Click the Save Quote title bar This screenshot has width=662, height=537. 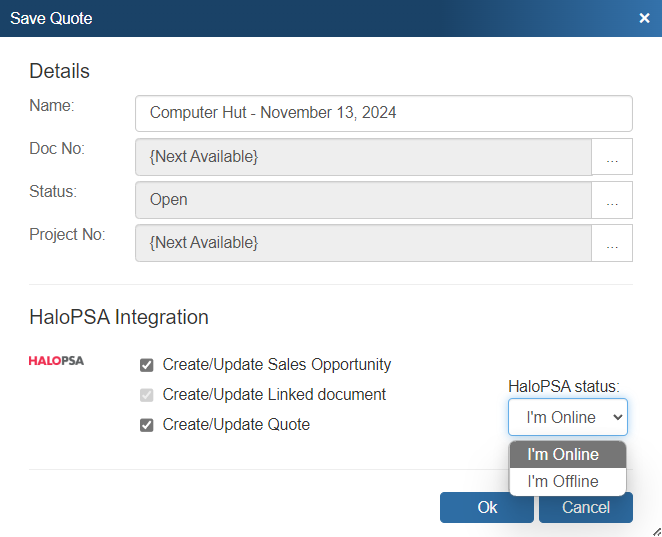click(300, 18)
